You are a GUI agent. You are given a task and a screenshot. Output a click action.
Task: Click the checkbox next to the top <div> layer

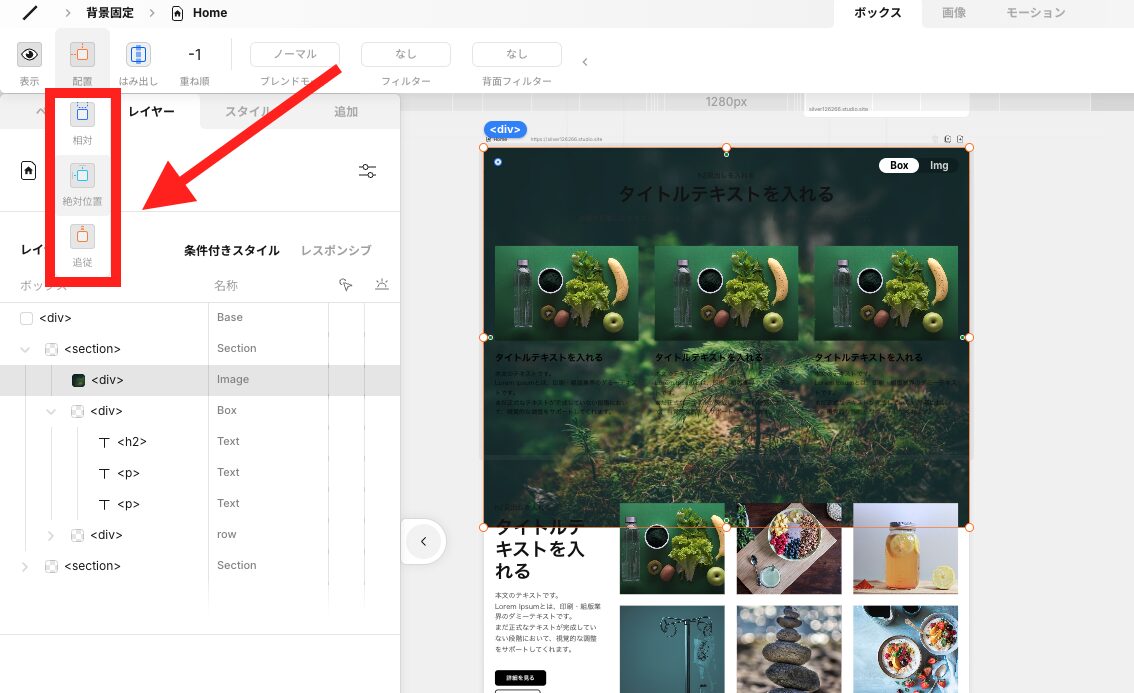point(25,317)
